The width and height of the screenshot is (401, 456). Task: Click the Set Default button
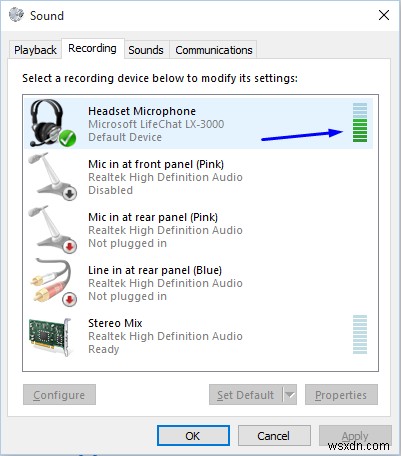(246, 395)
